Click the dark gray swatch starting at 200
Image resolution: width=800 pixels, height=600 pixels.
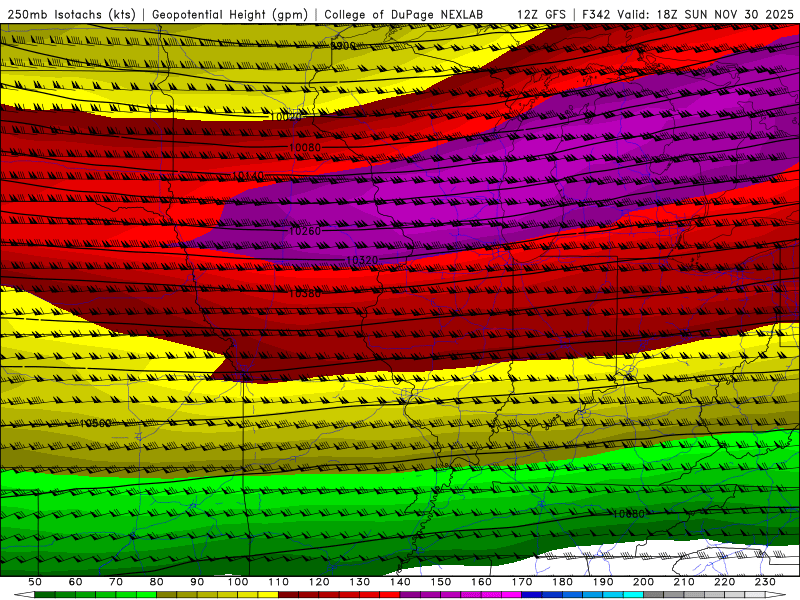(654, 595)
